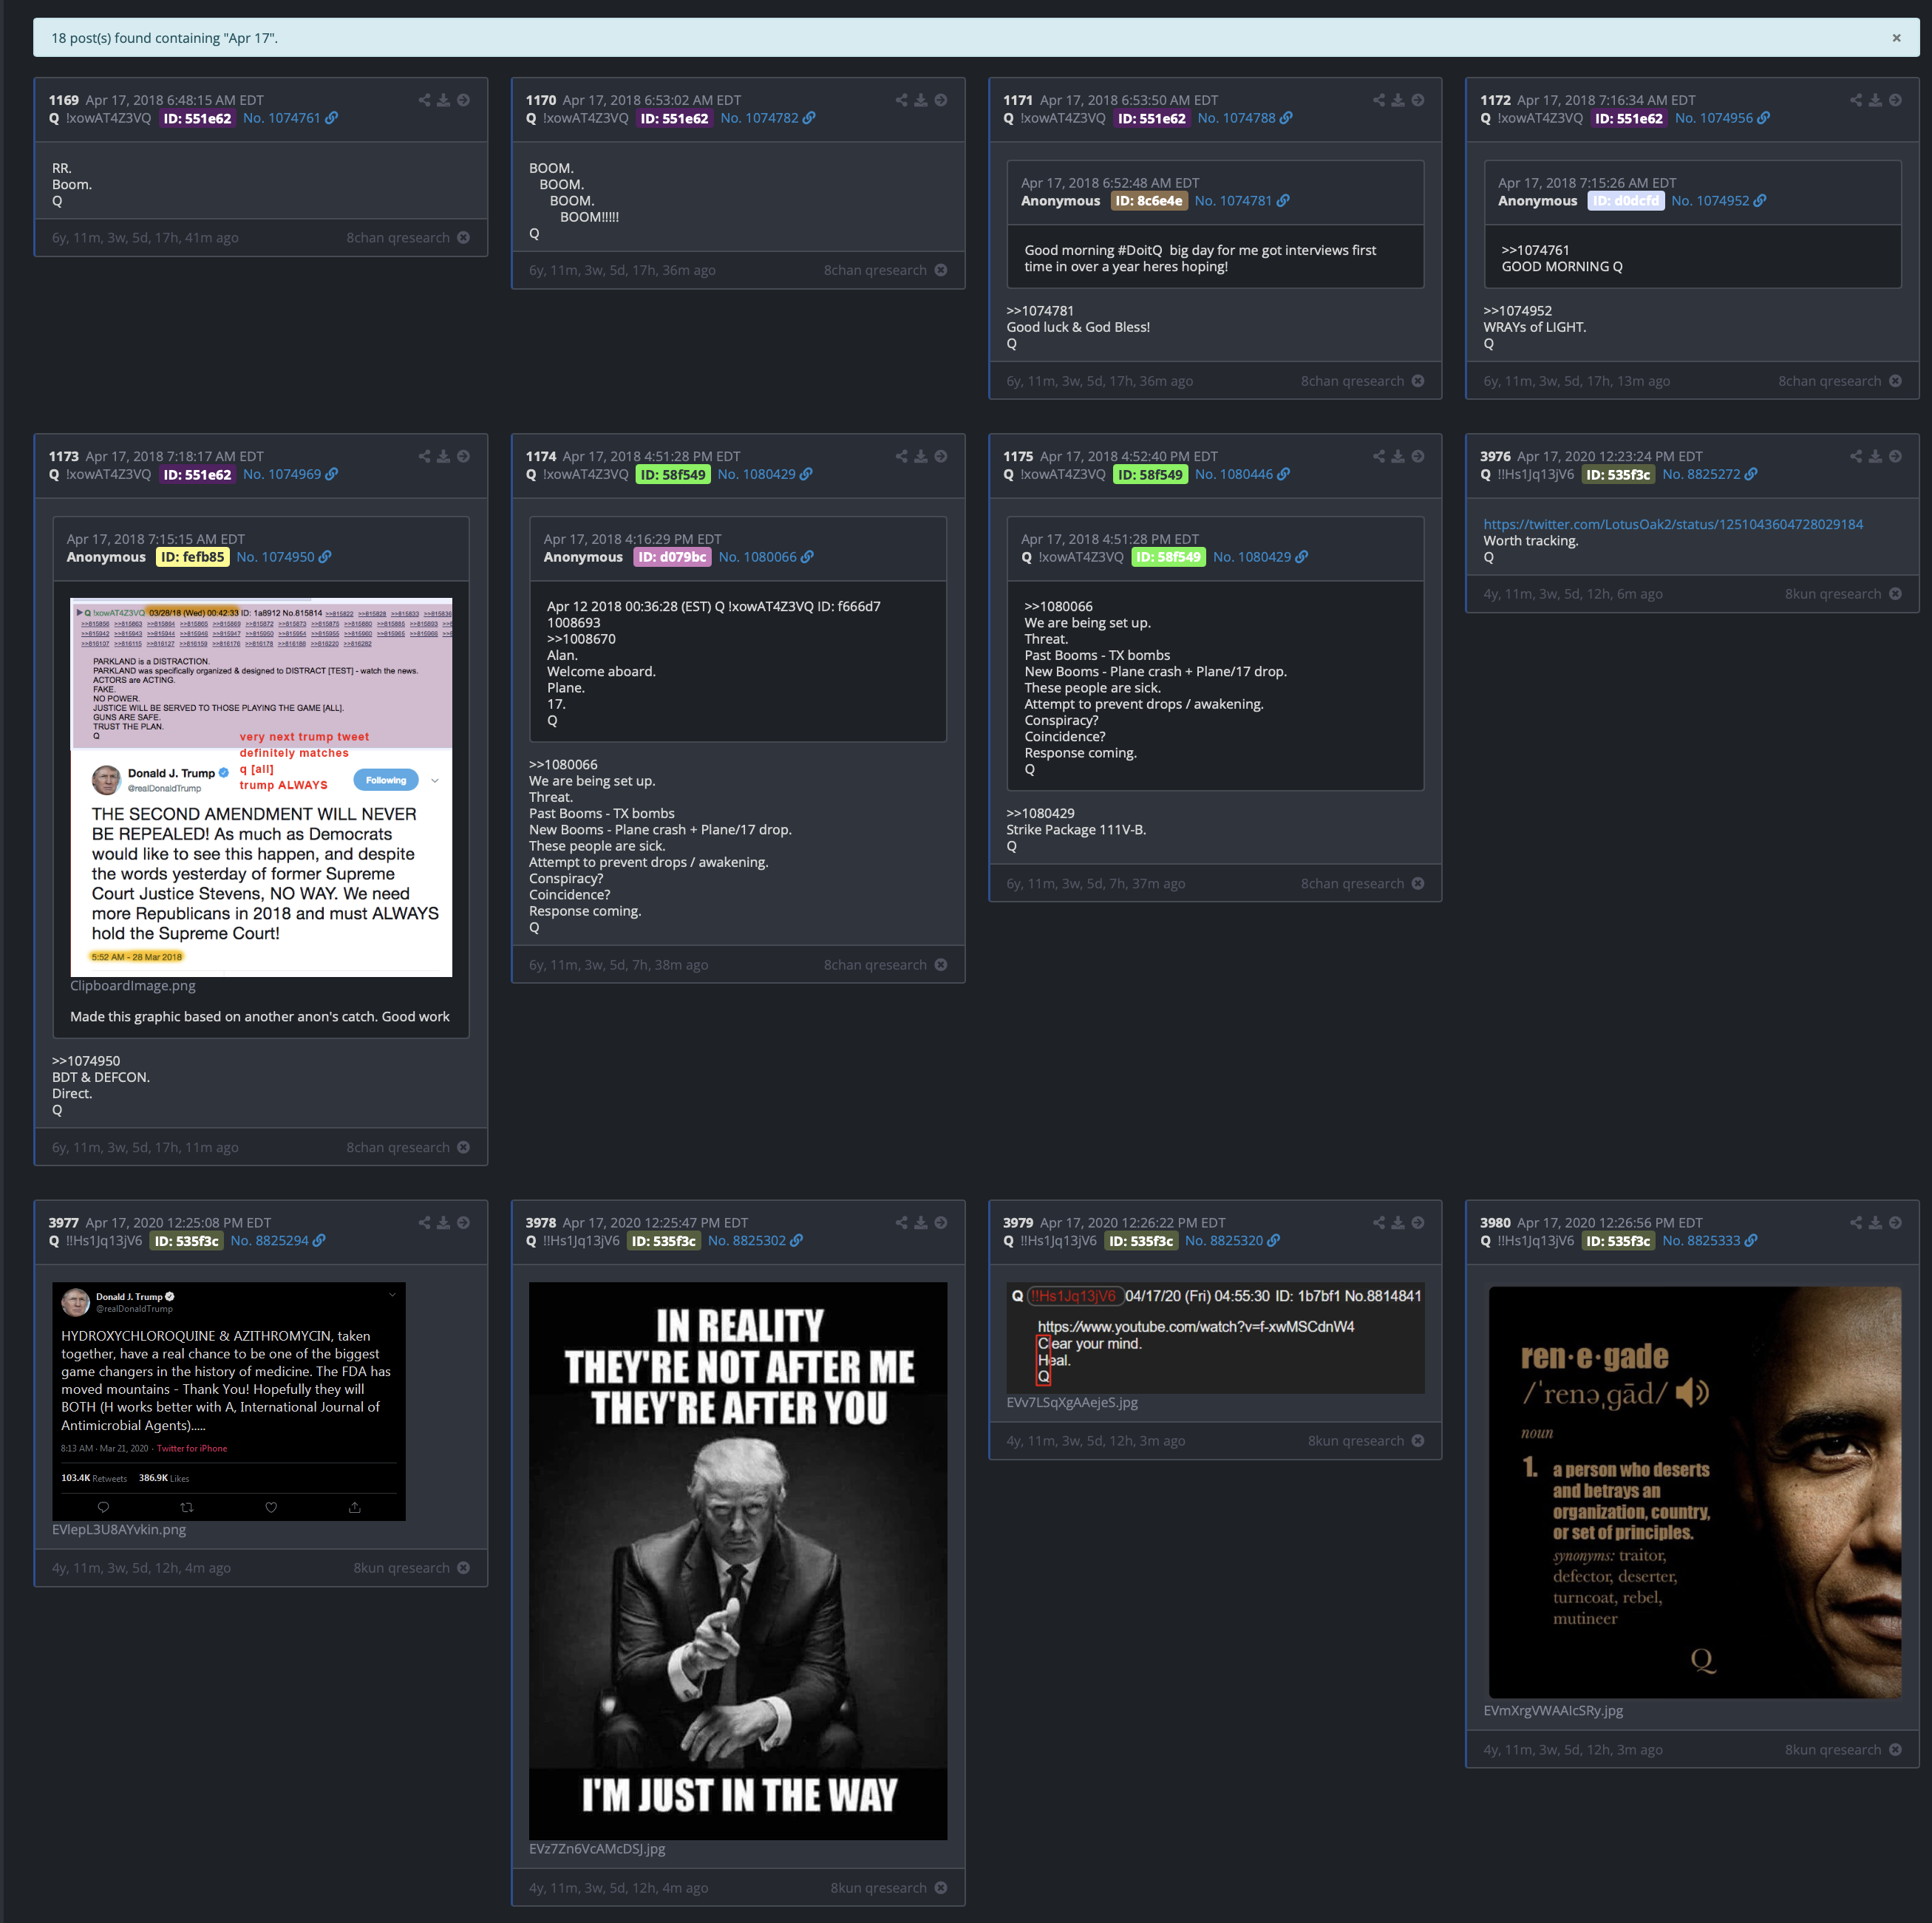Click x icon beside post 3980 source
The width and height of the screenshot is (1932, 1923).
coord(1895,1749)
